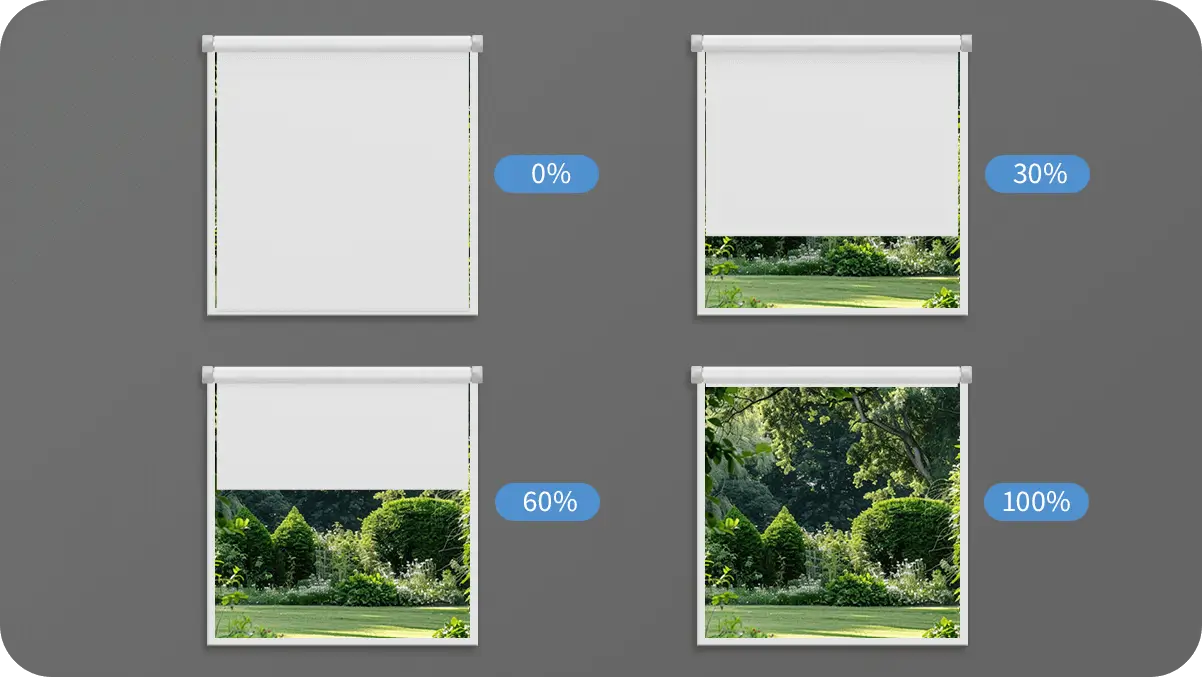Viewport: 1202px width, 677px height.
Task: Click roller tube above the 0% blind
Action: coord(343,43)
